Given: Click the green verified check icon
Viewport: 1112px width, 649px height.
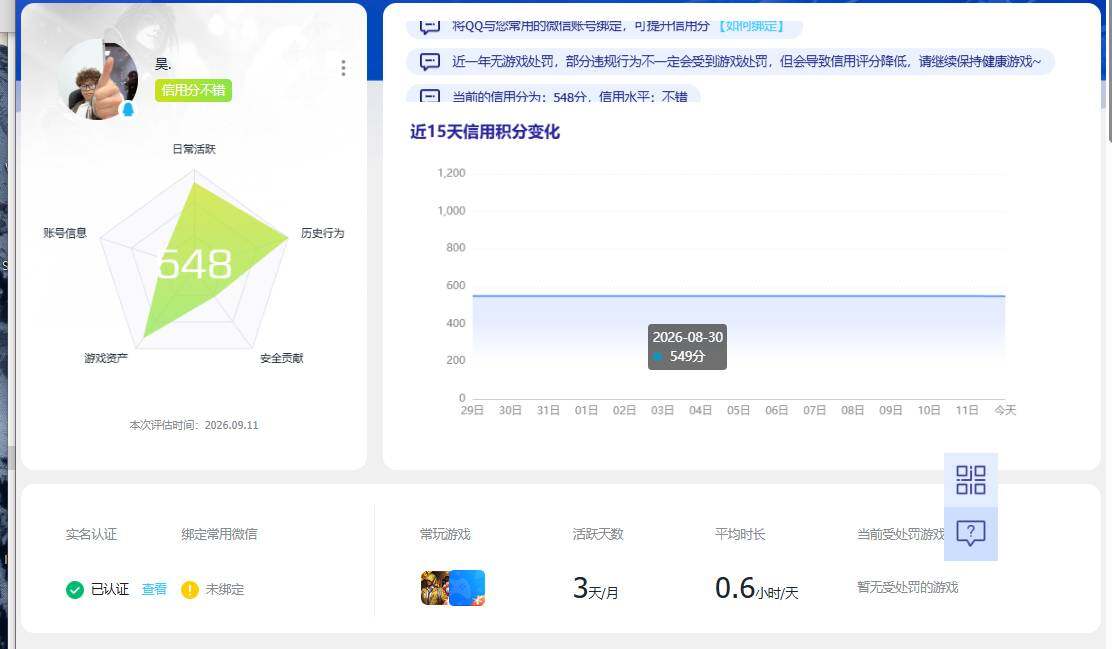Looking at the screenshot, I should pos(74,590).
